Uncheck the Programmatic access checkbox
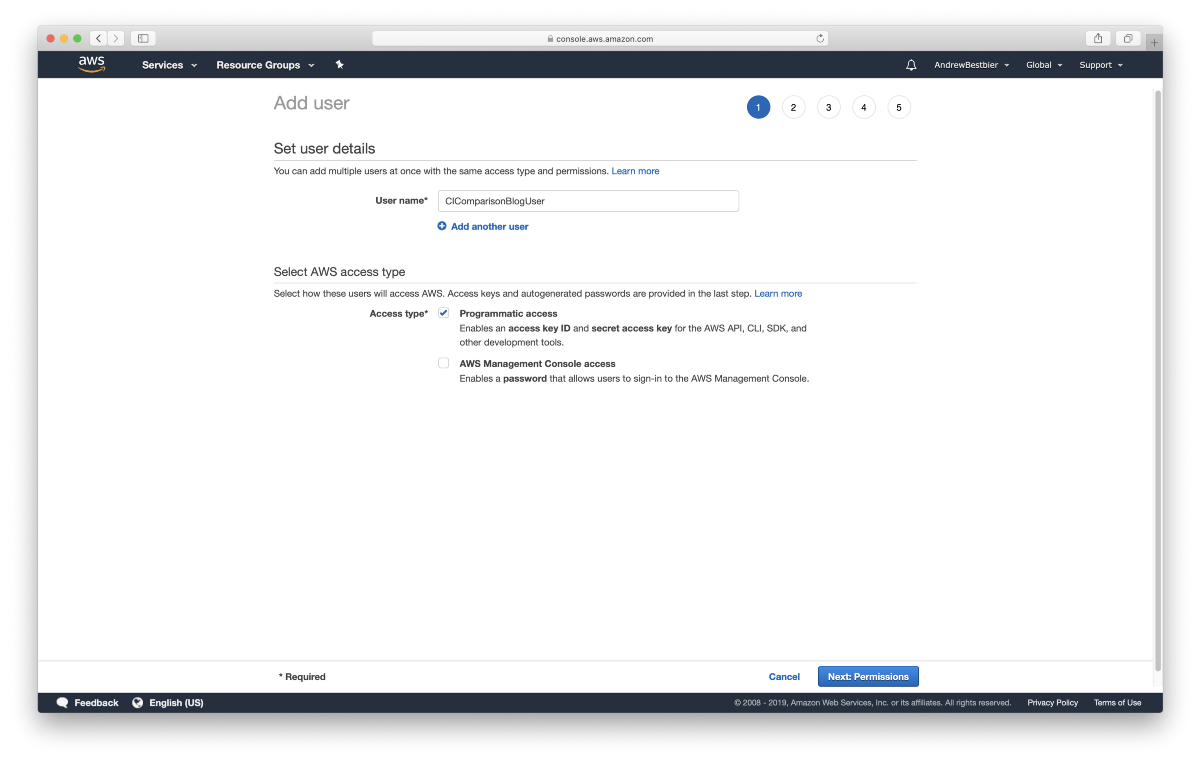This screenshot has height=762, width=1200. [443, 313]
